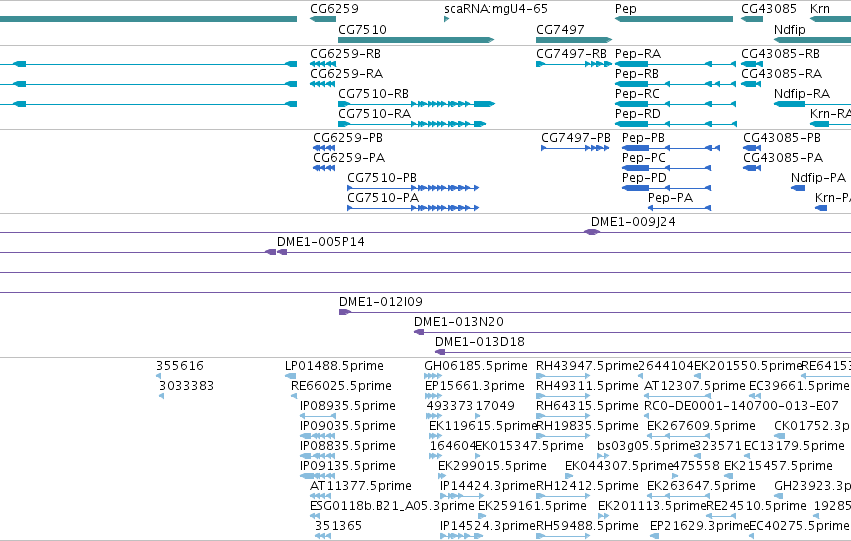Click transcript Pep-RD
The image size is (851, 541).
point(676,124)
